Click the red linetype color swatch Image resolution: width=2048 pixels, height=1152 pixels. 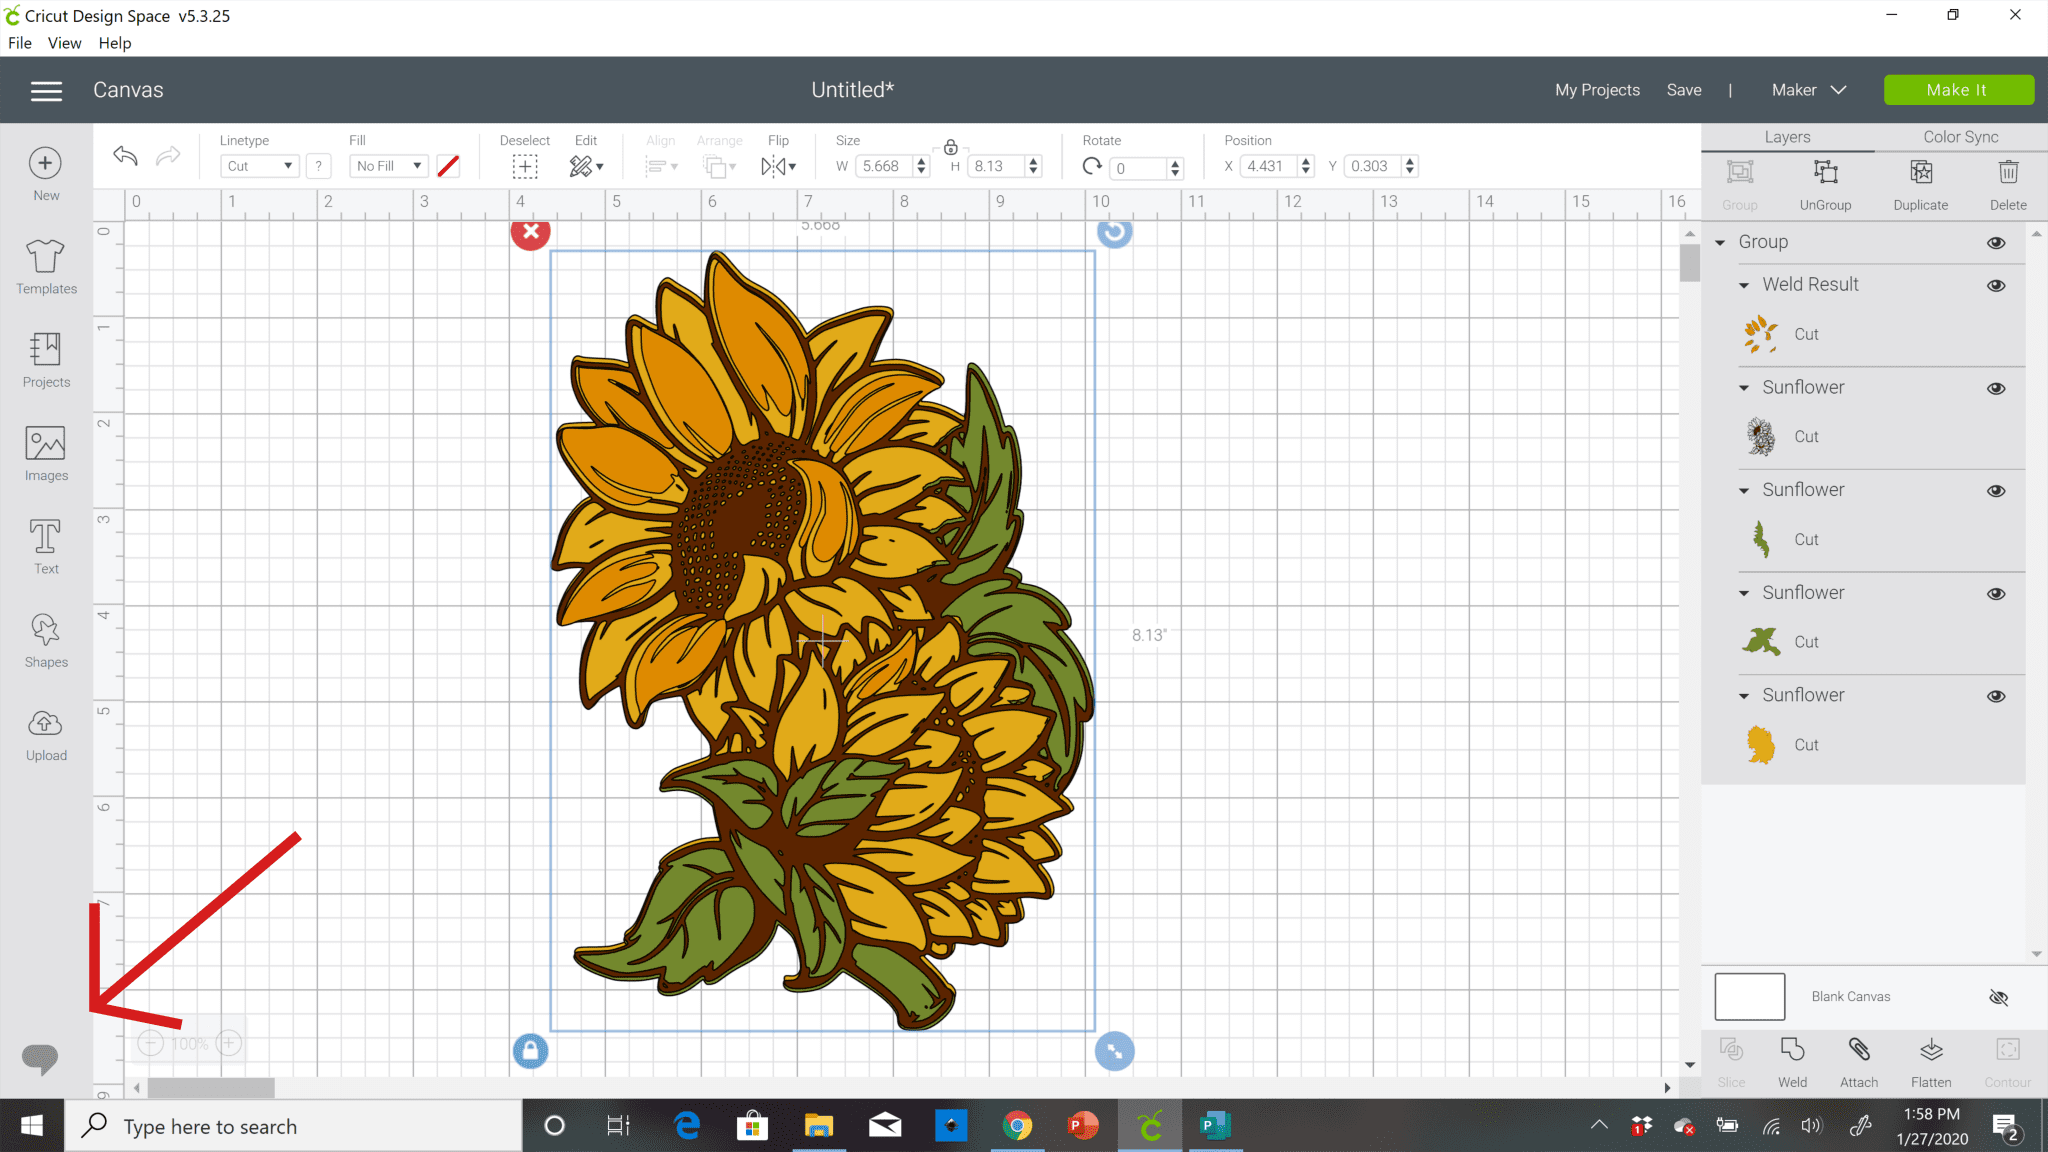[447, 165]
